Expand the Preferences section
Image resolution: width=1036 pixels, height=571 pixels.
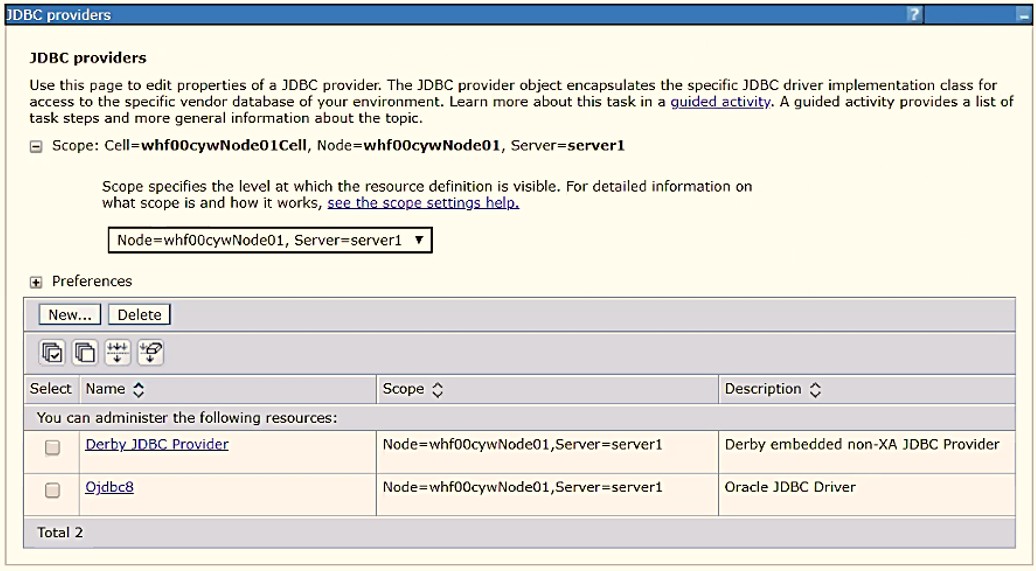pos(36,282)
